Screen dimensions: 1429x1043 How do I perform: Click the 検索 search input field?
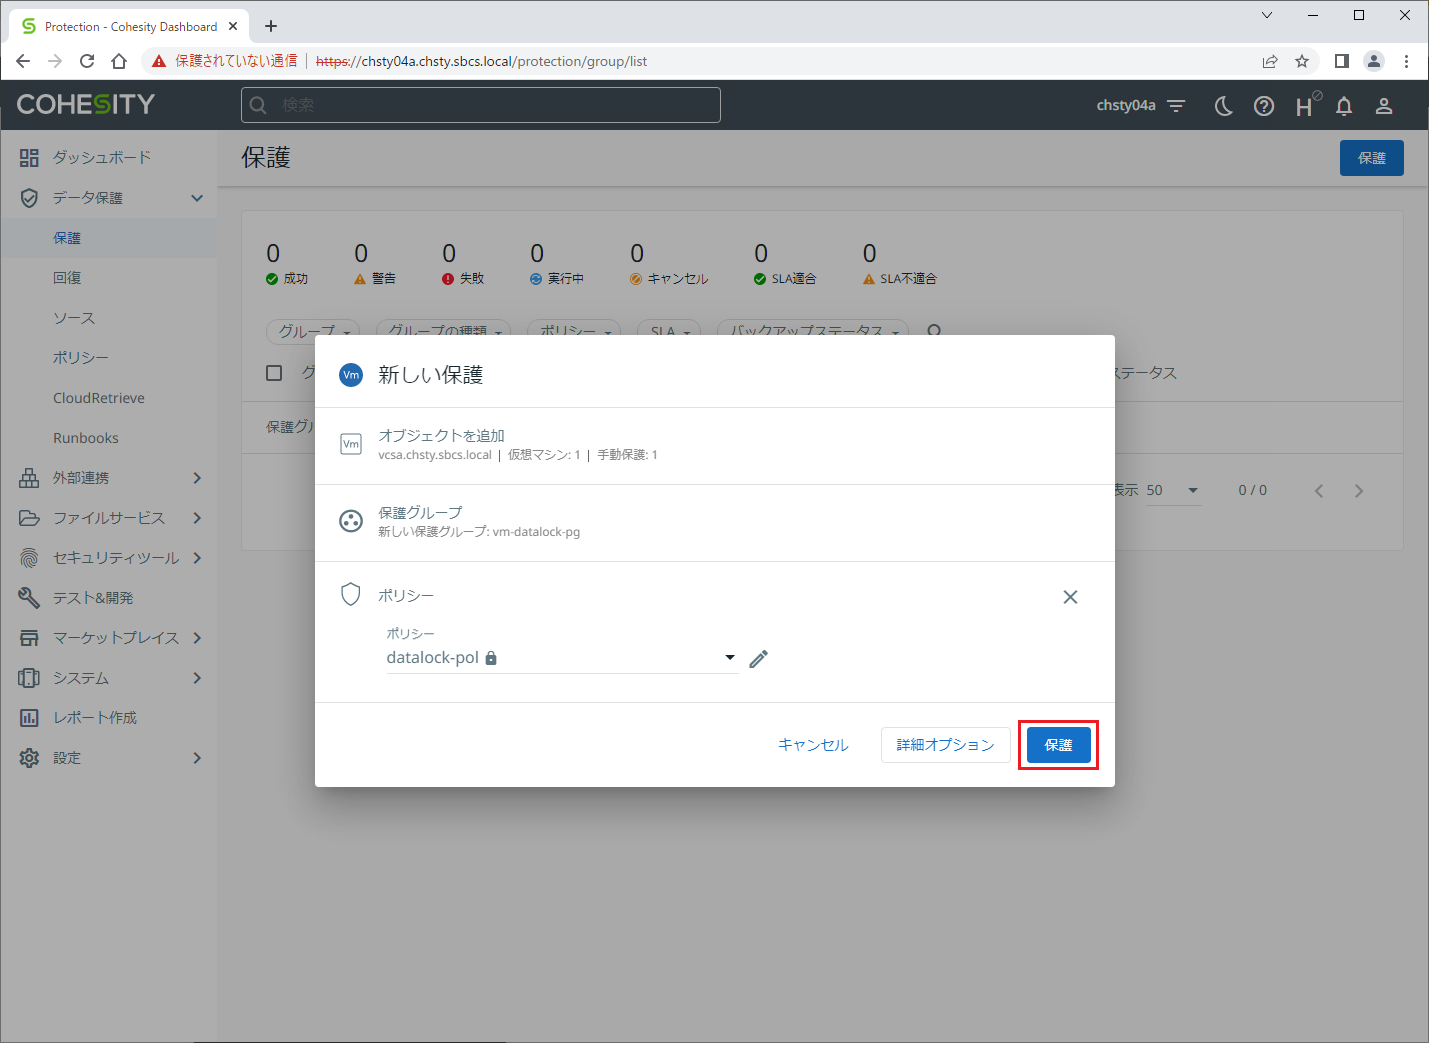coord(480,105)
